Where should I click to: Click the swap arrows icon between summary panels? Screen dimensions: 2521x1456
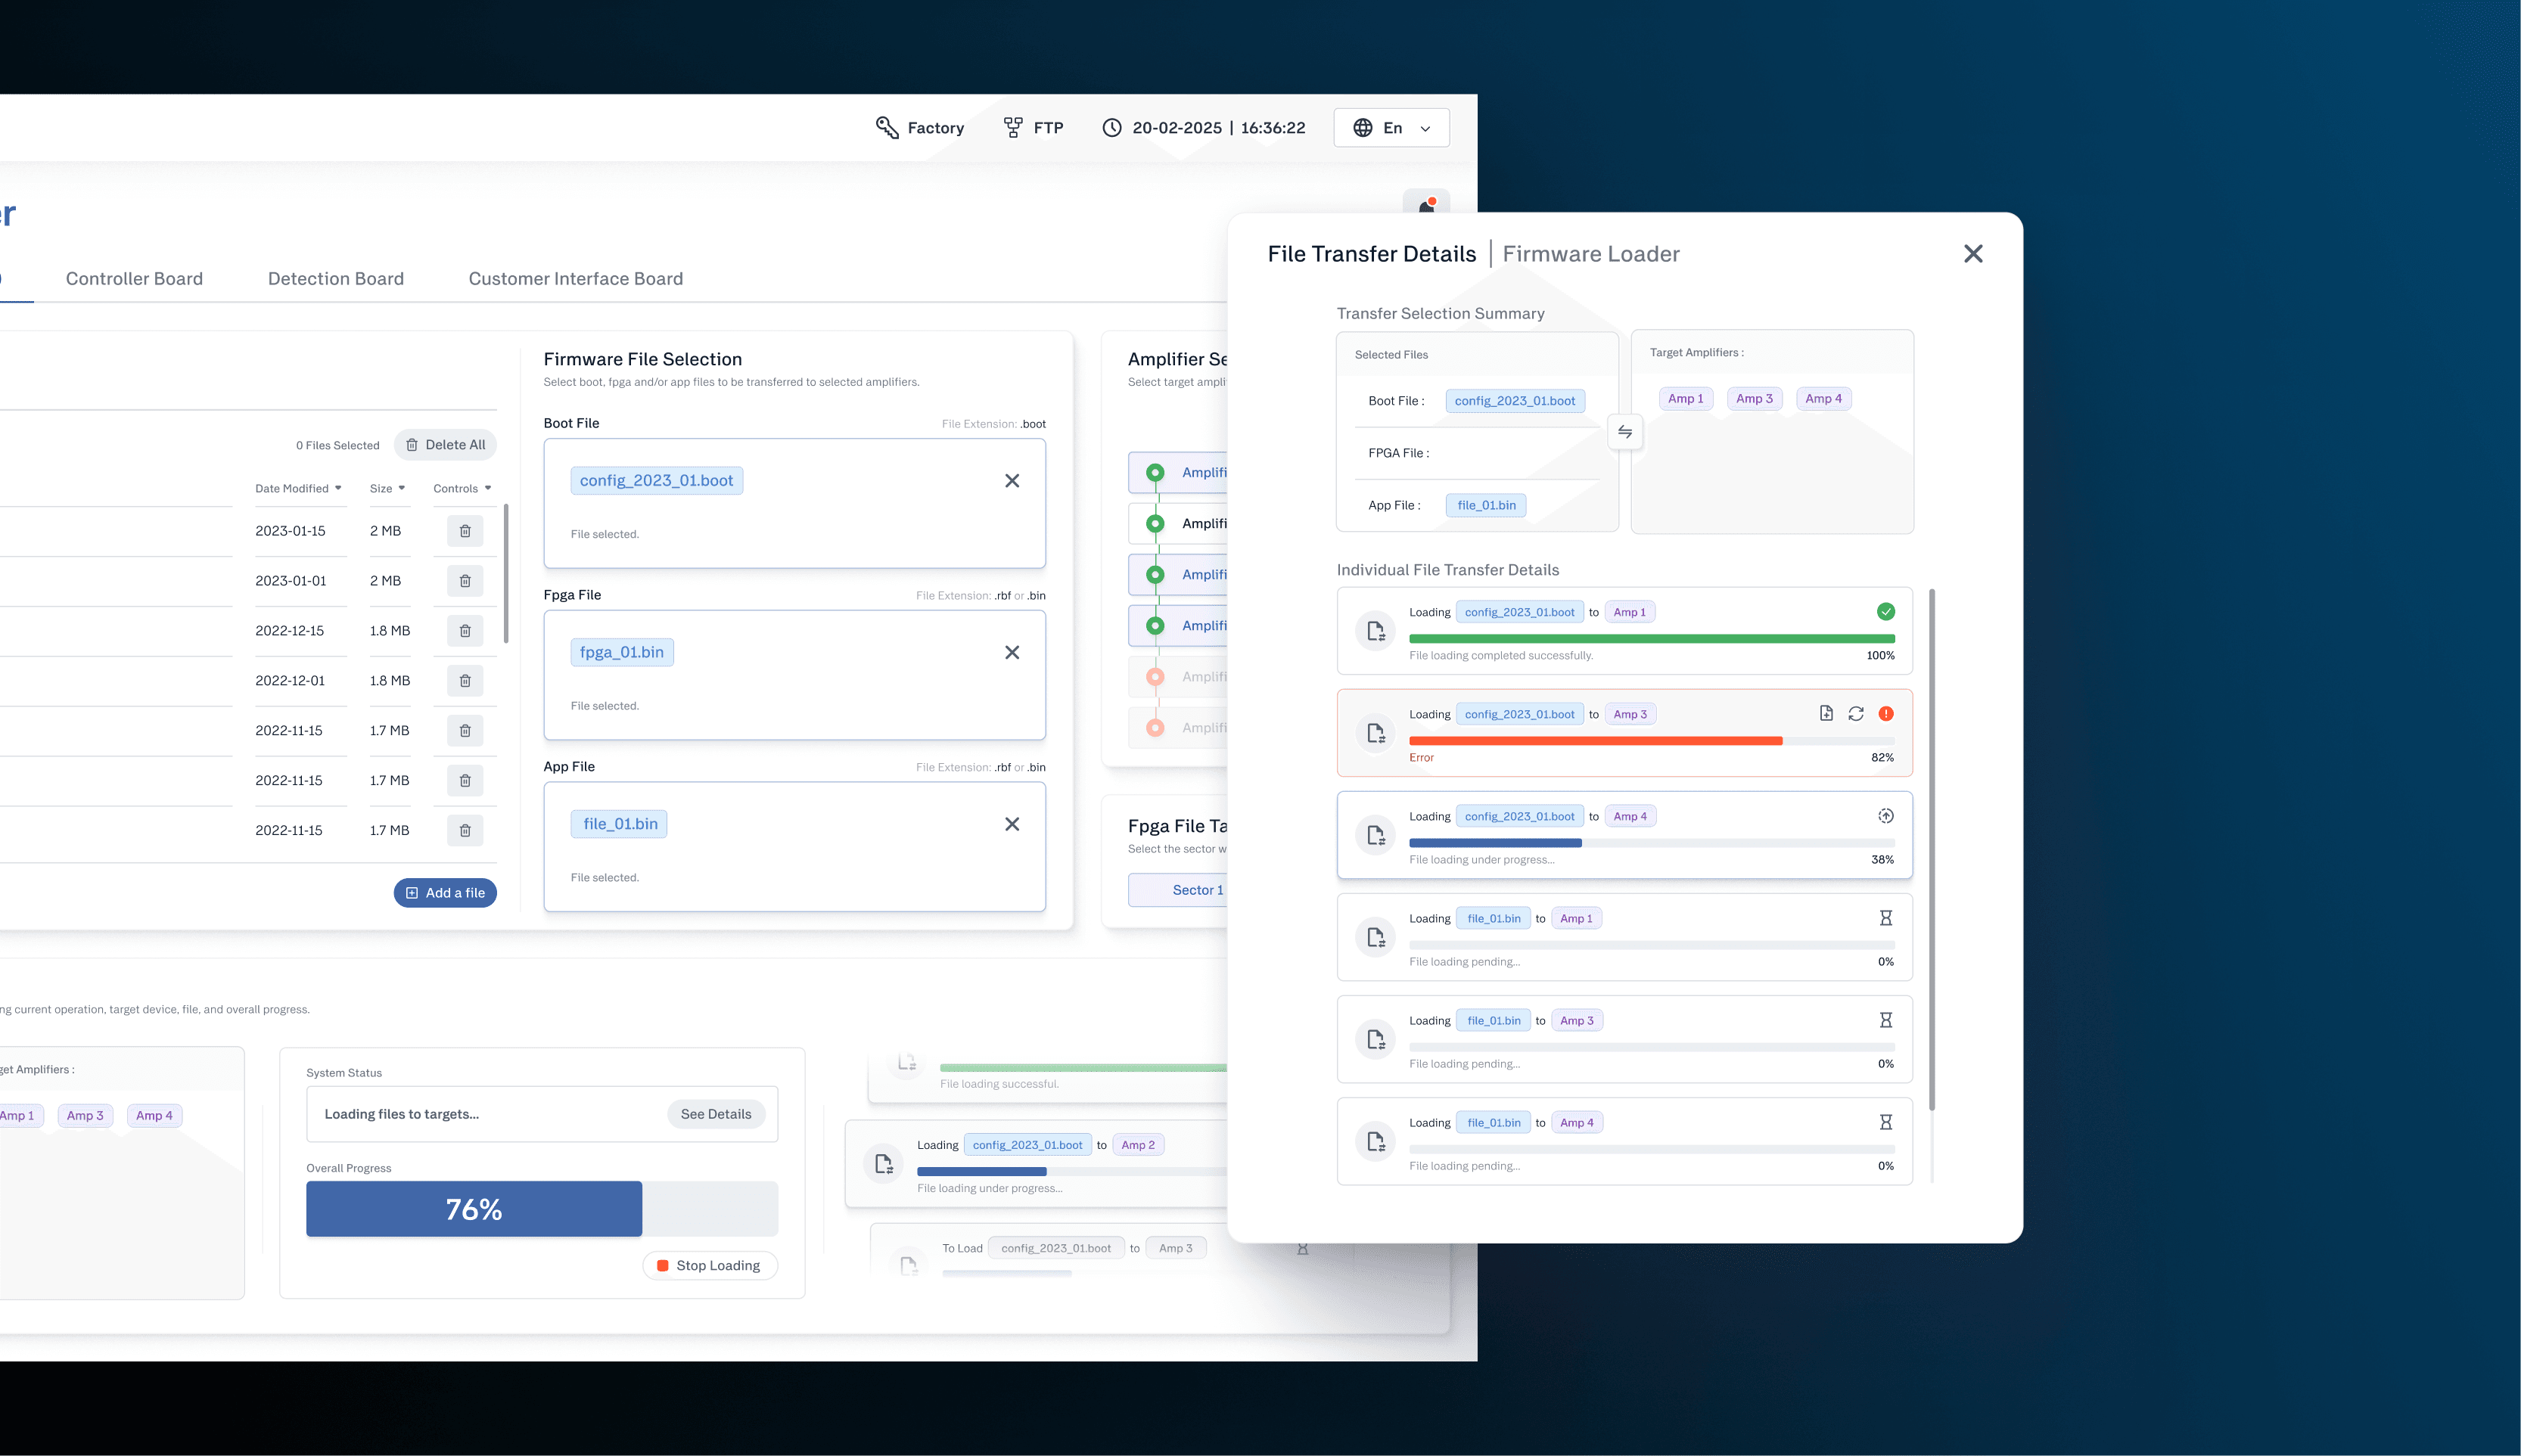click(x=1625, y=432)
